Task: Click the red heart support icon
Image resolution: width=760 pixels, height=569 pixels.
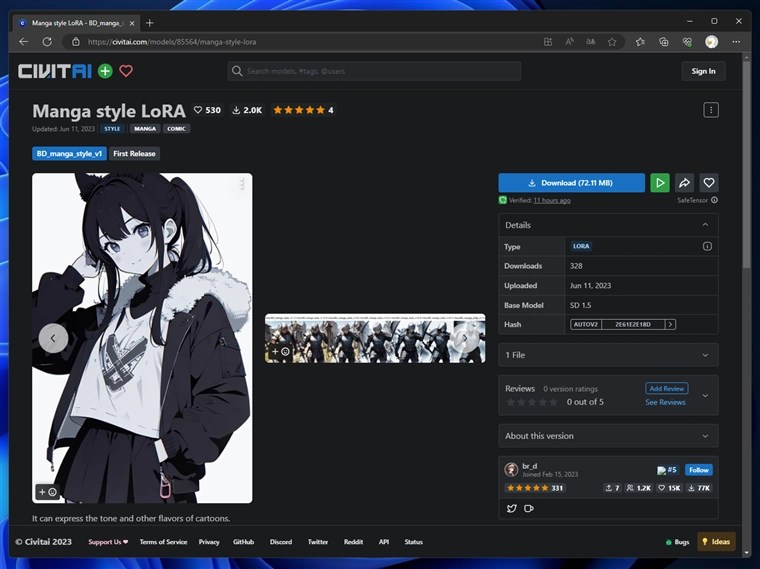Action: tap(126, 71)
